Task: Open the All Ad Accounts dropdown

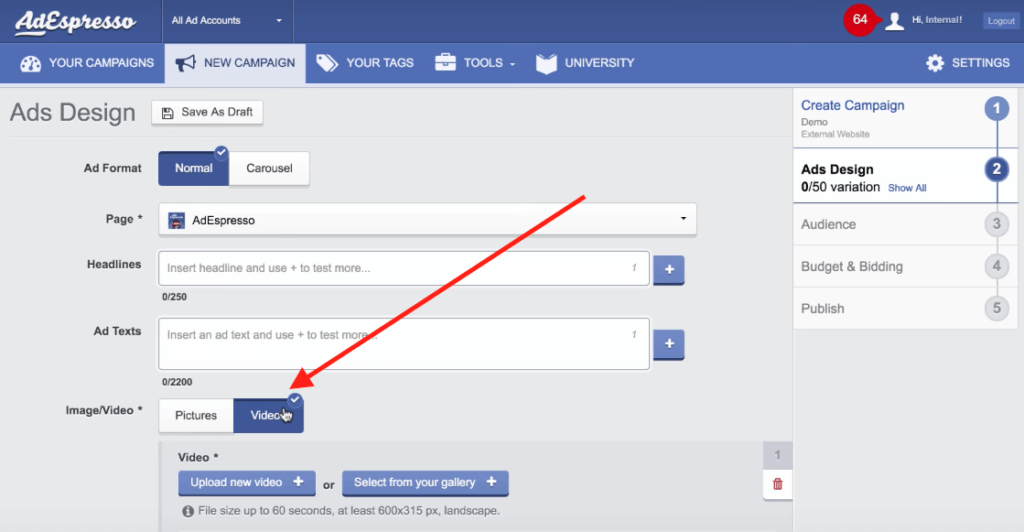Action: (x=226, y=20)
